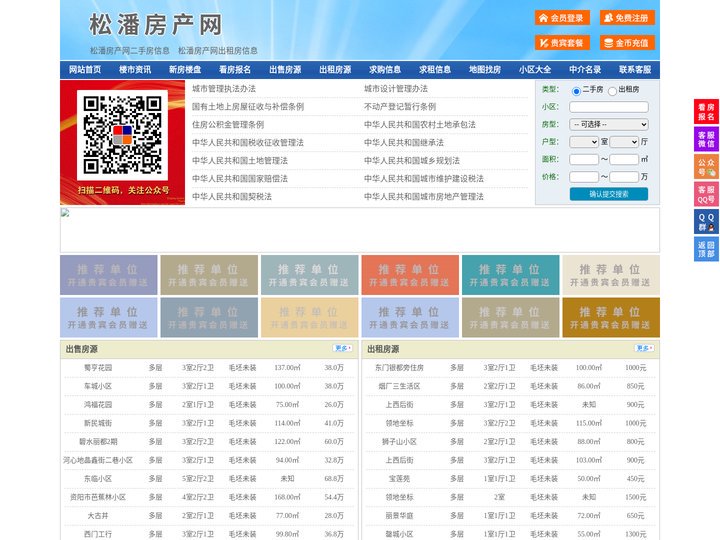Select the 二手房 radio button
Image resolution: width=720 pixels, height=540 pixels.
point(576,91)
